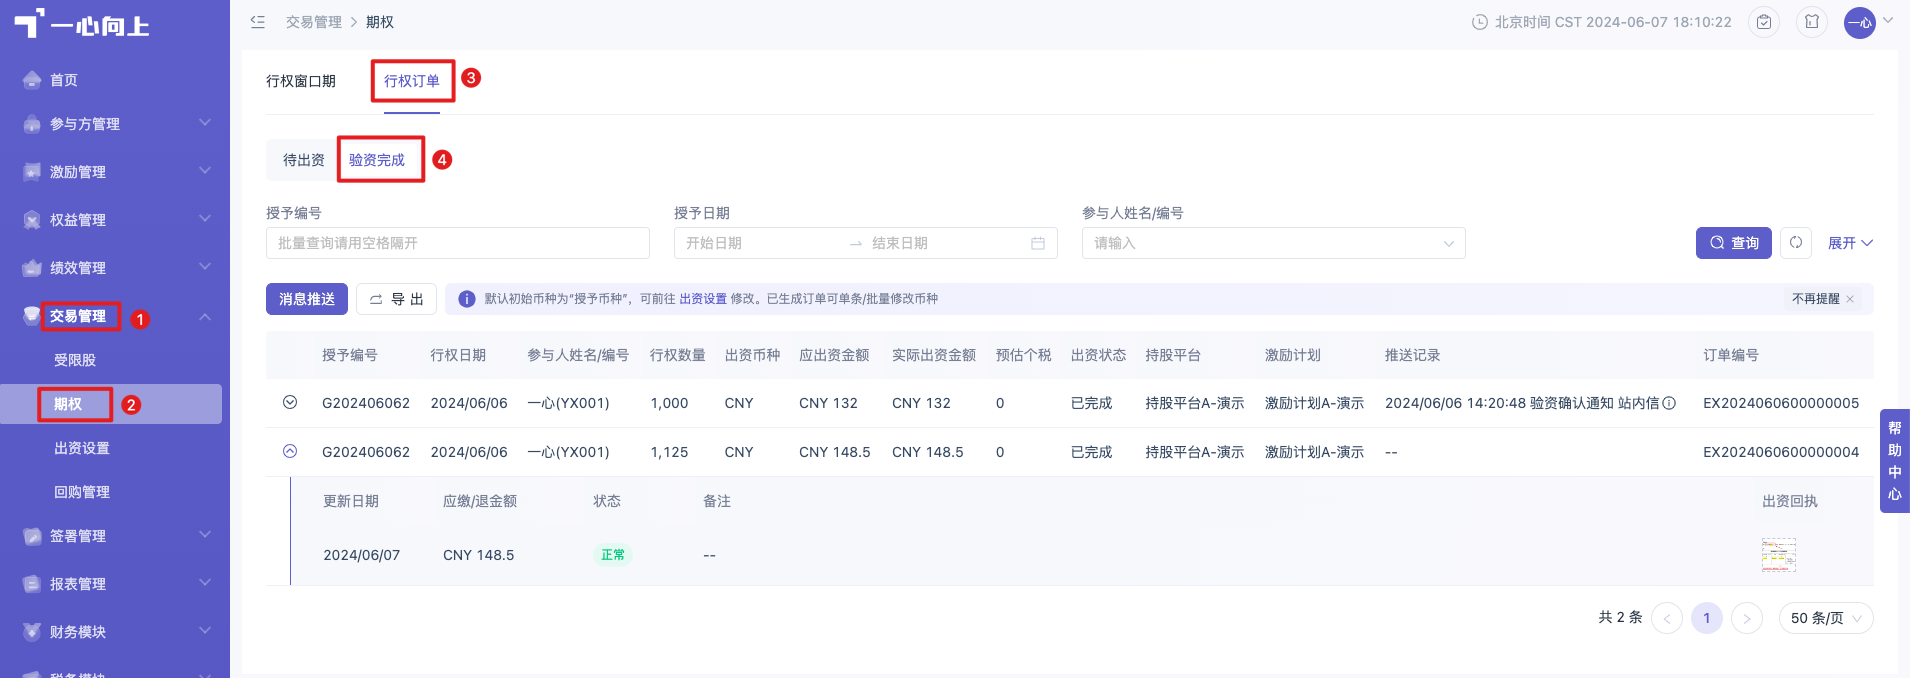Click the 正常 status tag
The height and width of the screenshot is (678, 1910).
(x=613, y=555)
